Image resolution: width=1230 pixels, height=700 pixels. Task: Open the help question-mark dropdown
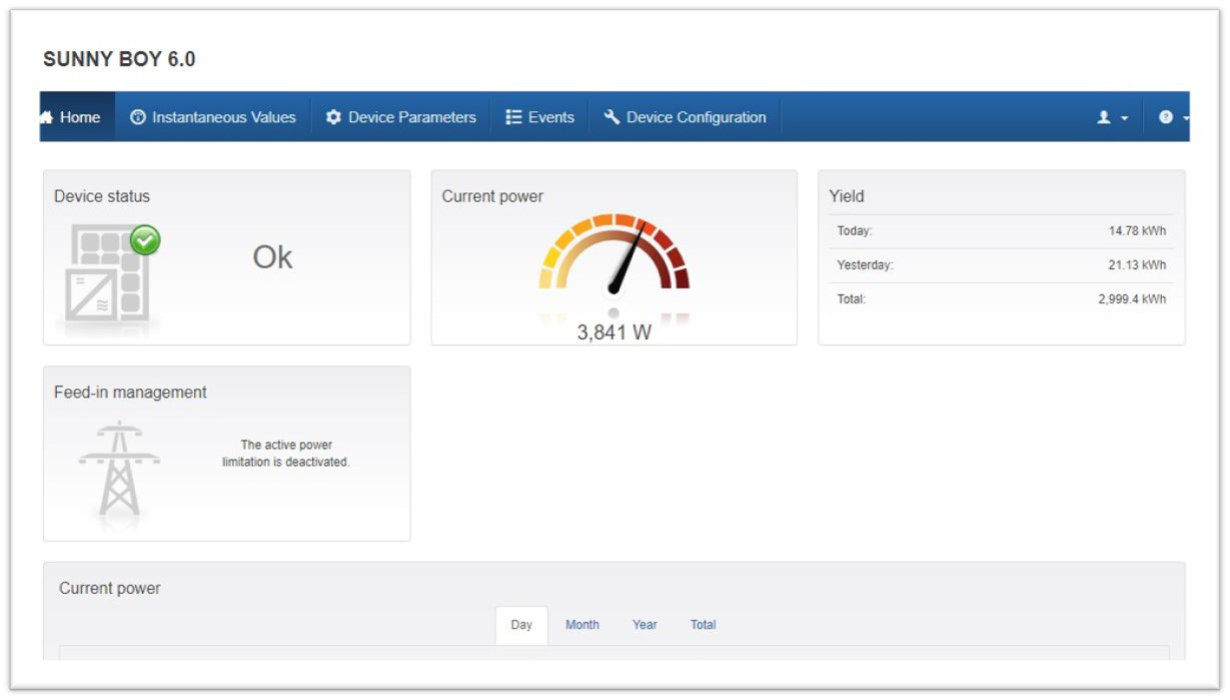1173,117
